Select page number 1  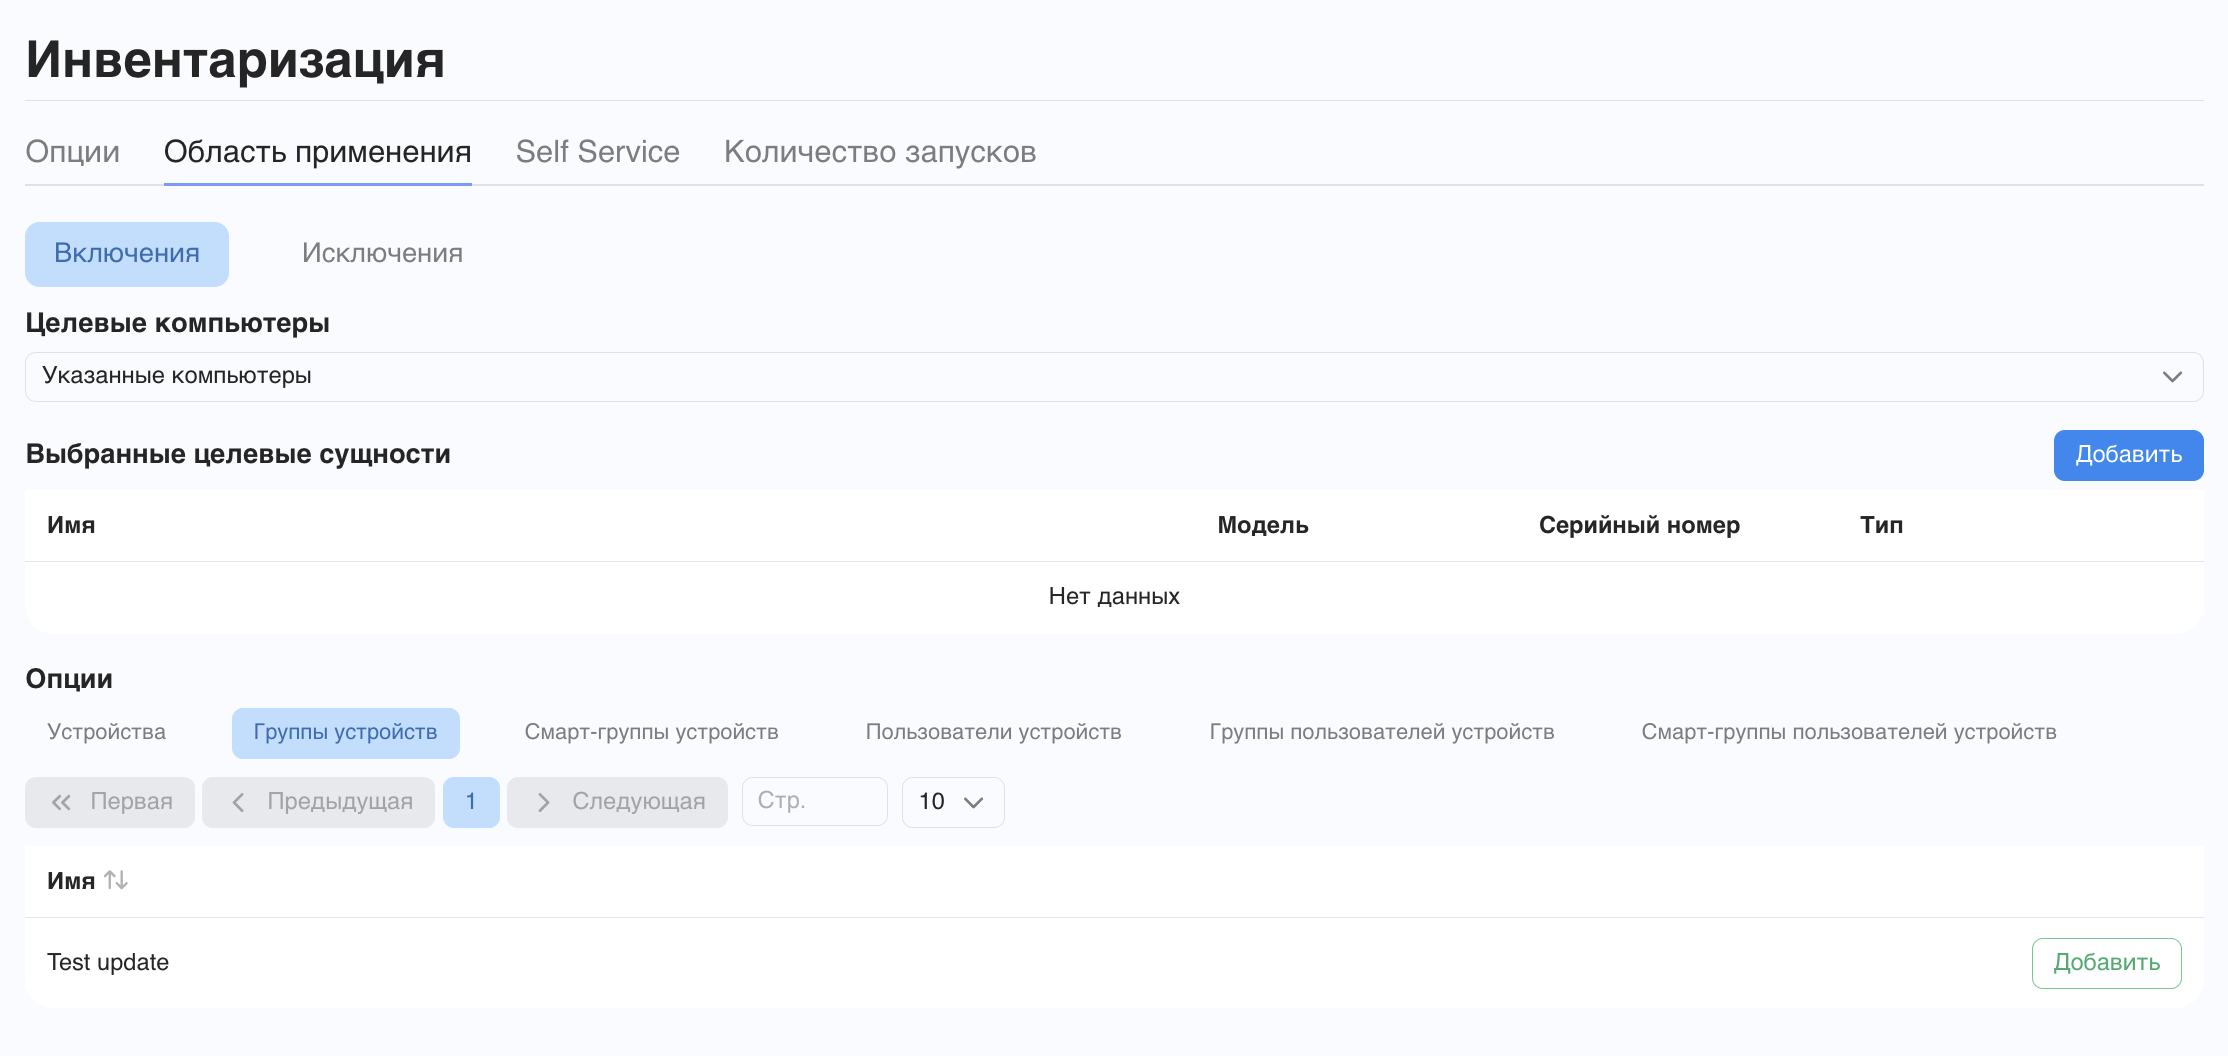(471, 802)
